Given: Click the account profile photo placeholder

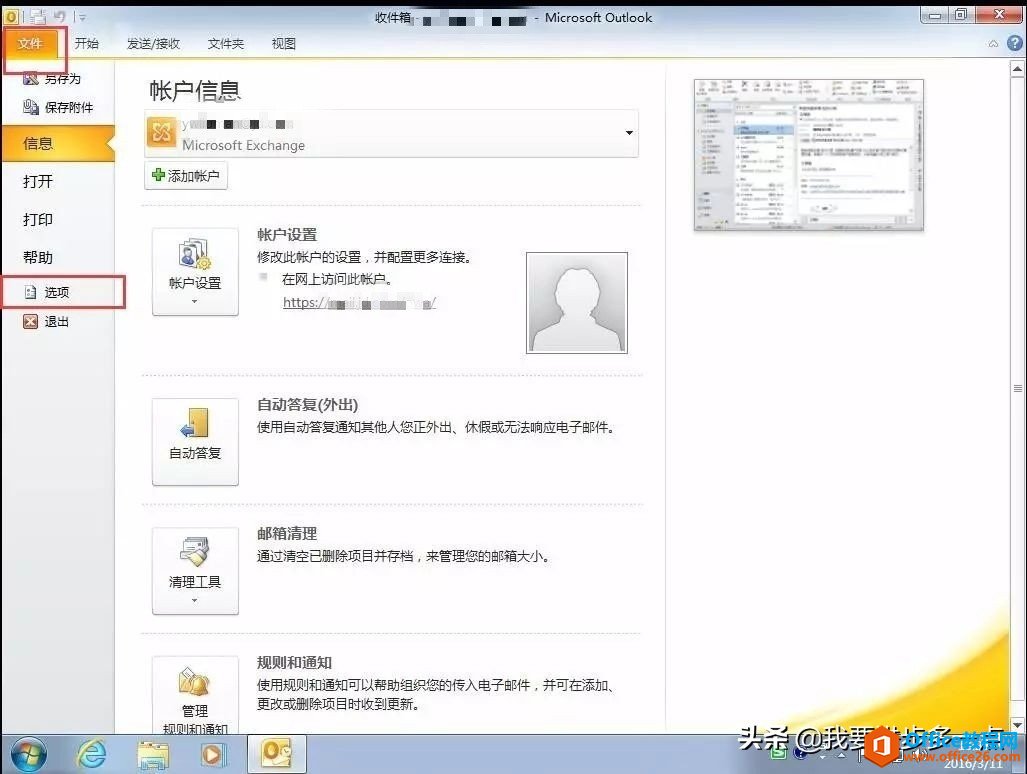Looking at the screenshot, I should coord(577,303).
